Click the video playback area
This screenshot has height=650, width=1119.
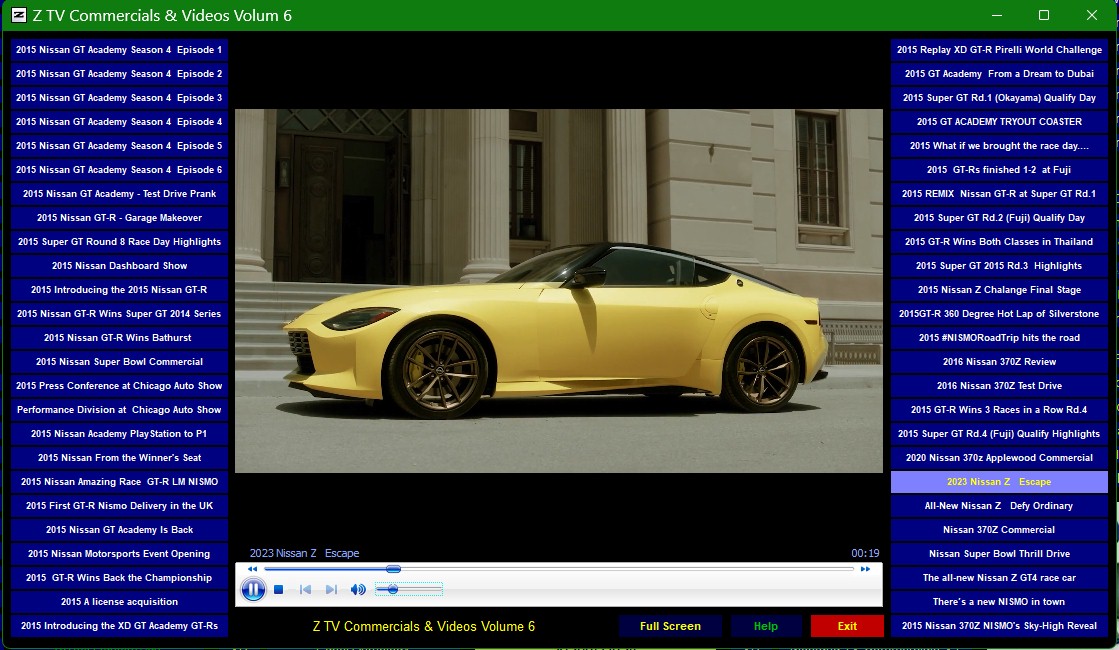point(558,290)
